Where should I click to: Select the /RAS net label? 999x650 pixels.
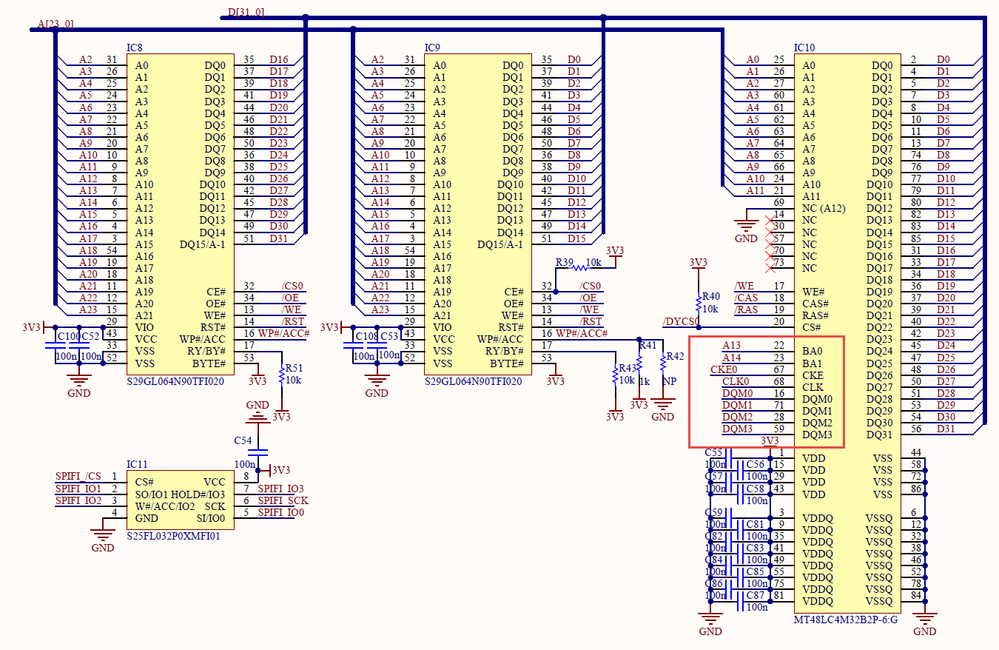click(x=746, y=310)
